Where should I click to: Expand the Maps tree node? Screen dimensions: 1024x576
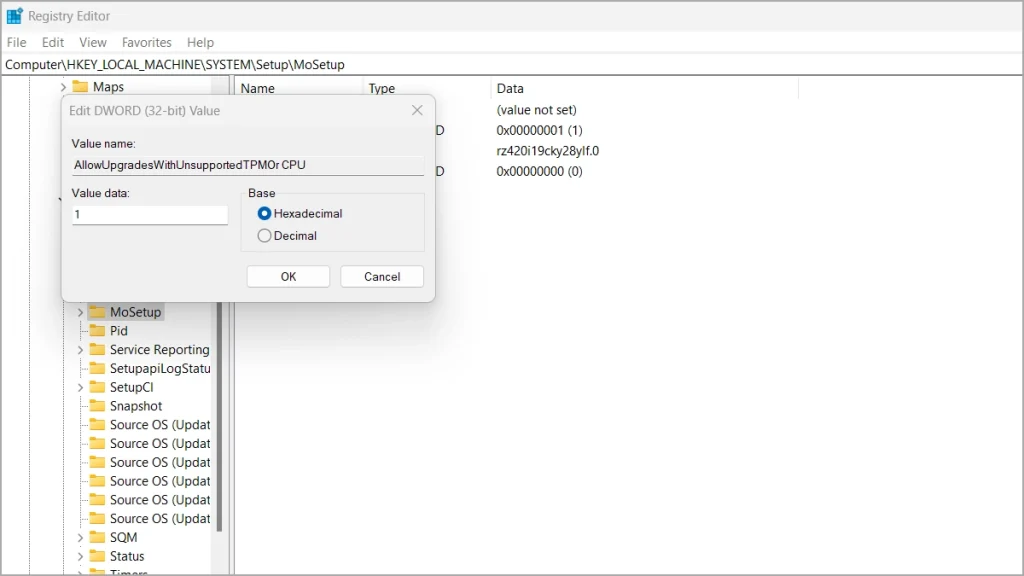(63, 87)
